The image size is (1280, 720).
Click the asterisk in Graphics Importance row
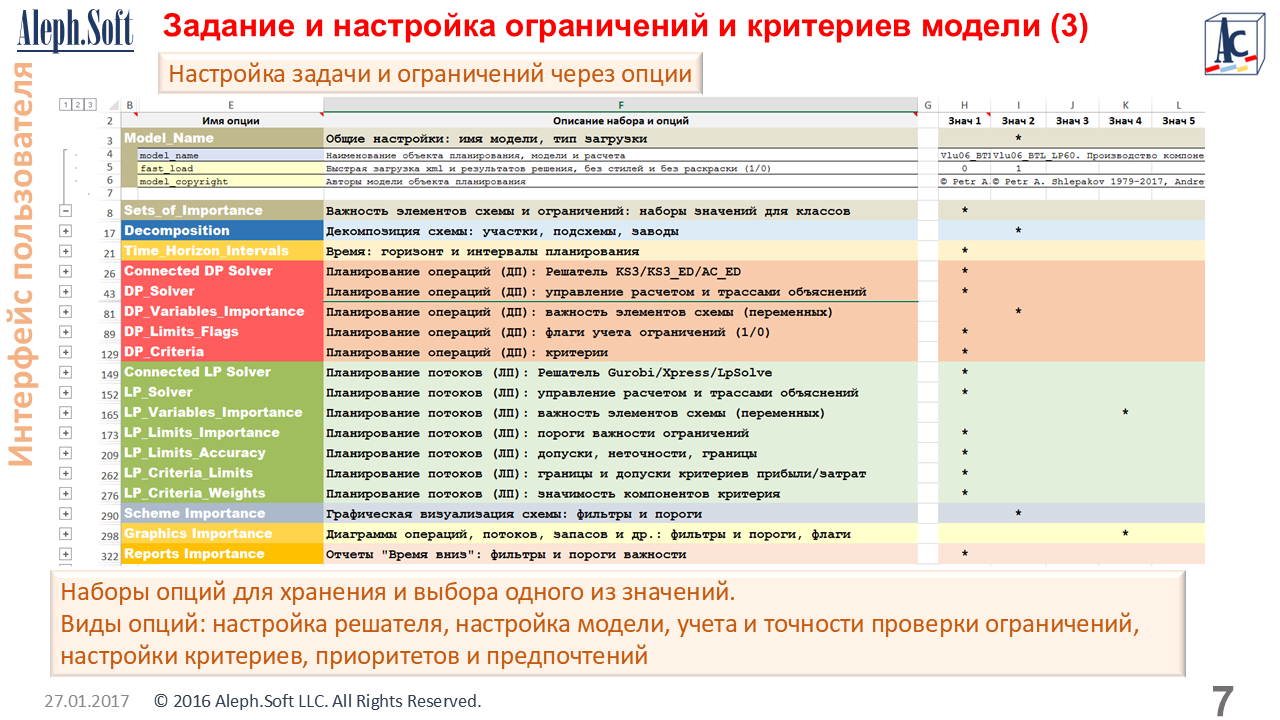1125,534
